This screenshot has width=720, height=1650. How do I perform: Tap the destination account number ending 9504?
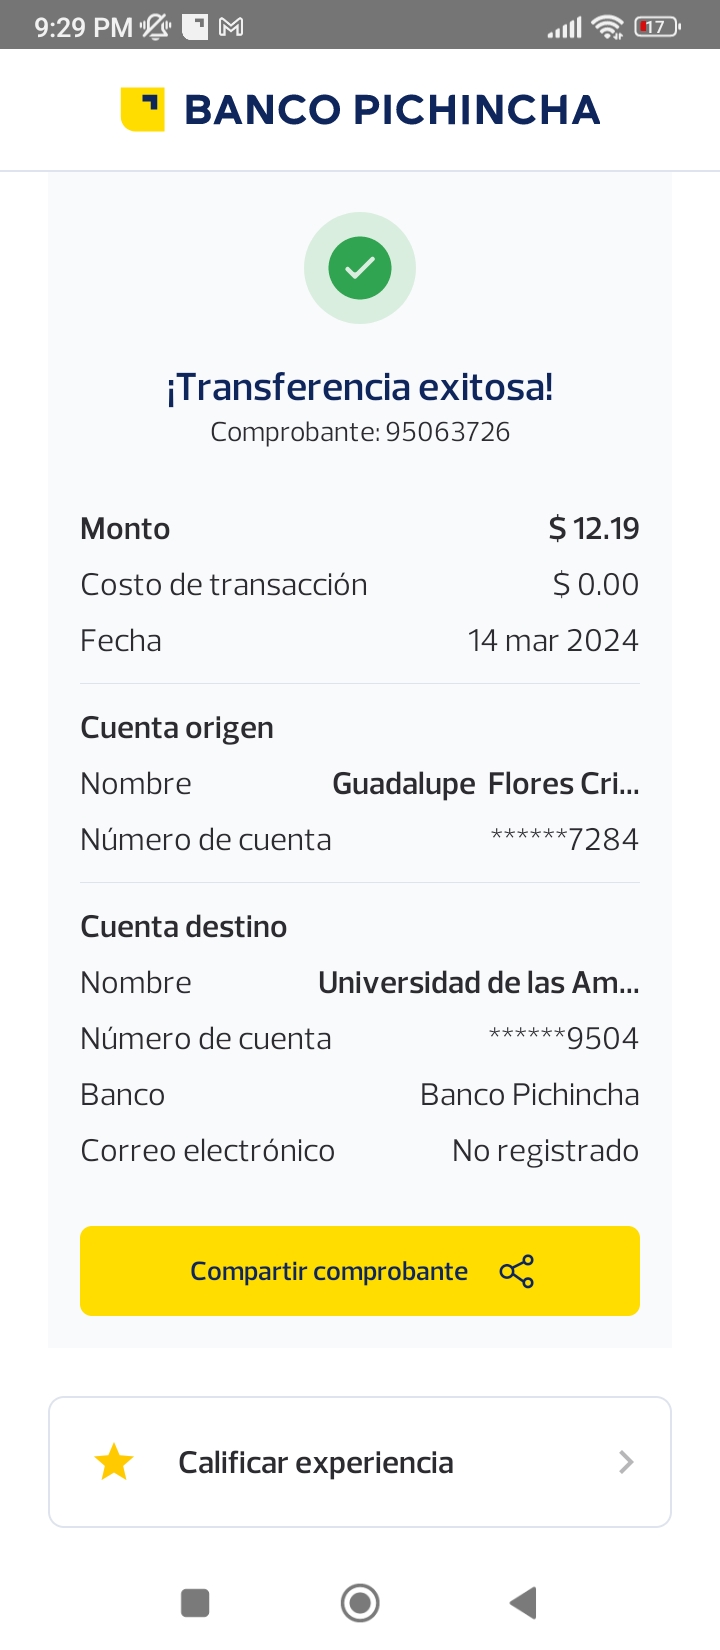[563, 1039]
